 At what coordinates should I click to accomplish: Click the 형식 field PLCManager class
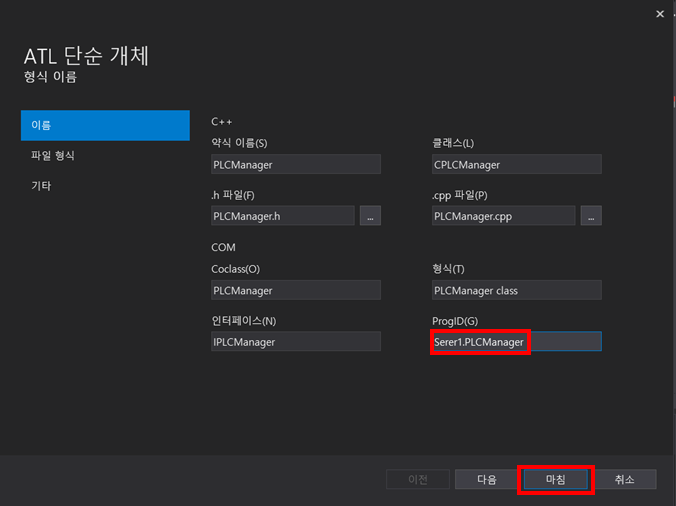pyautogui.click(x=516, y=290)
